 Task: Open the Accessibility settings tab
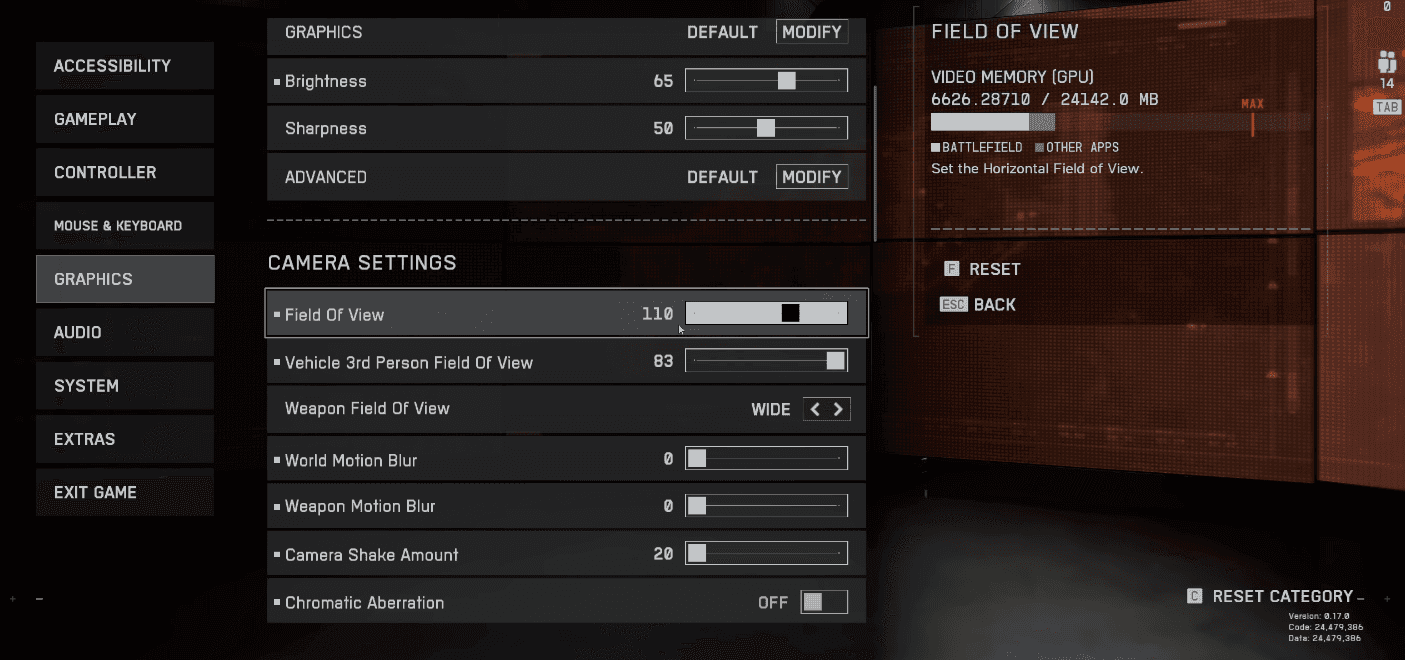pyautogui.click(x=125, y=66)
